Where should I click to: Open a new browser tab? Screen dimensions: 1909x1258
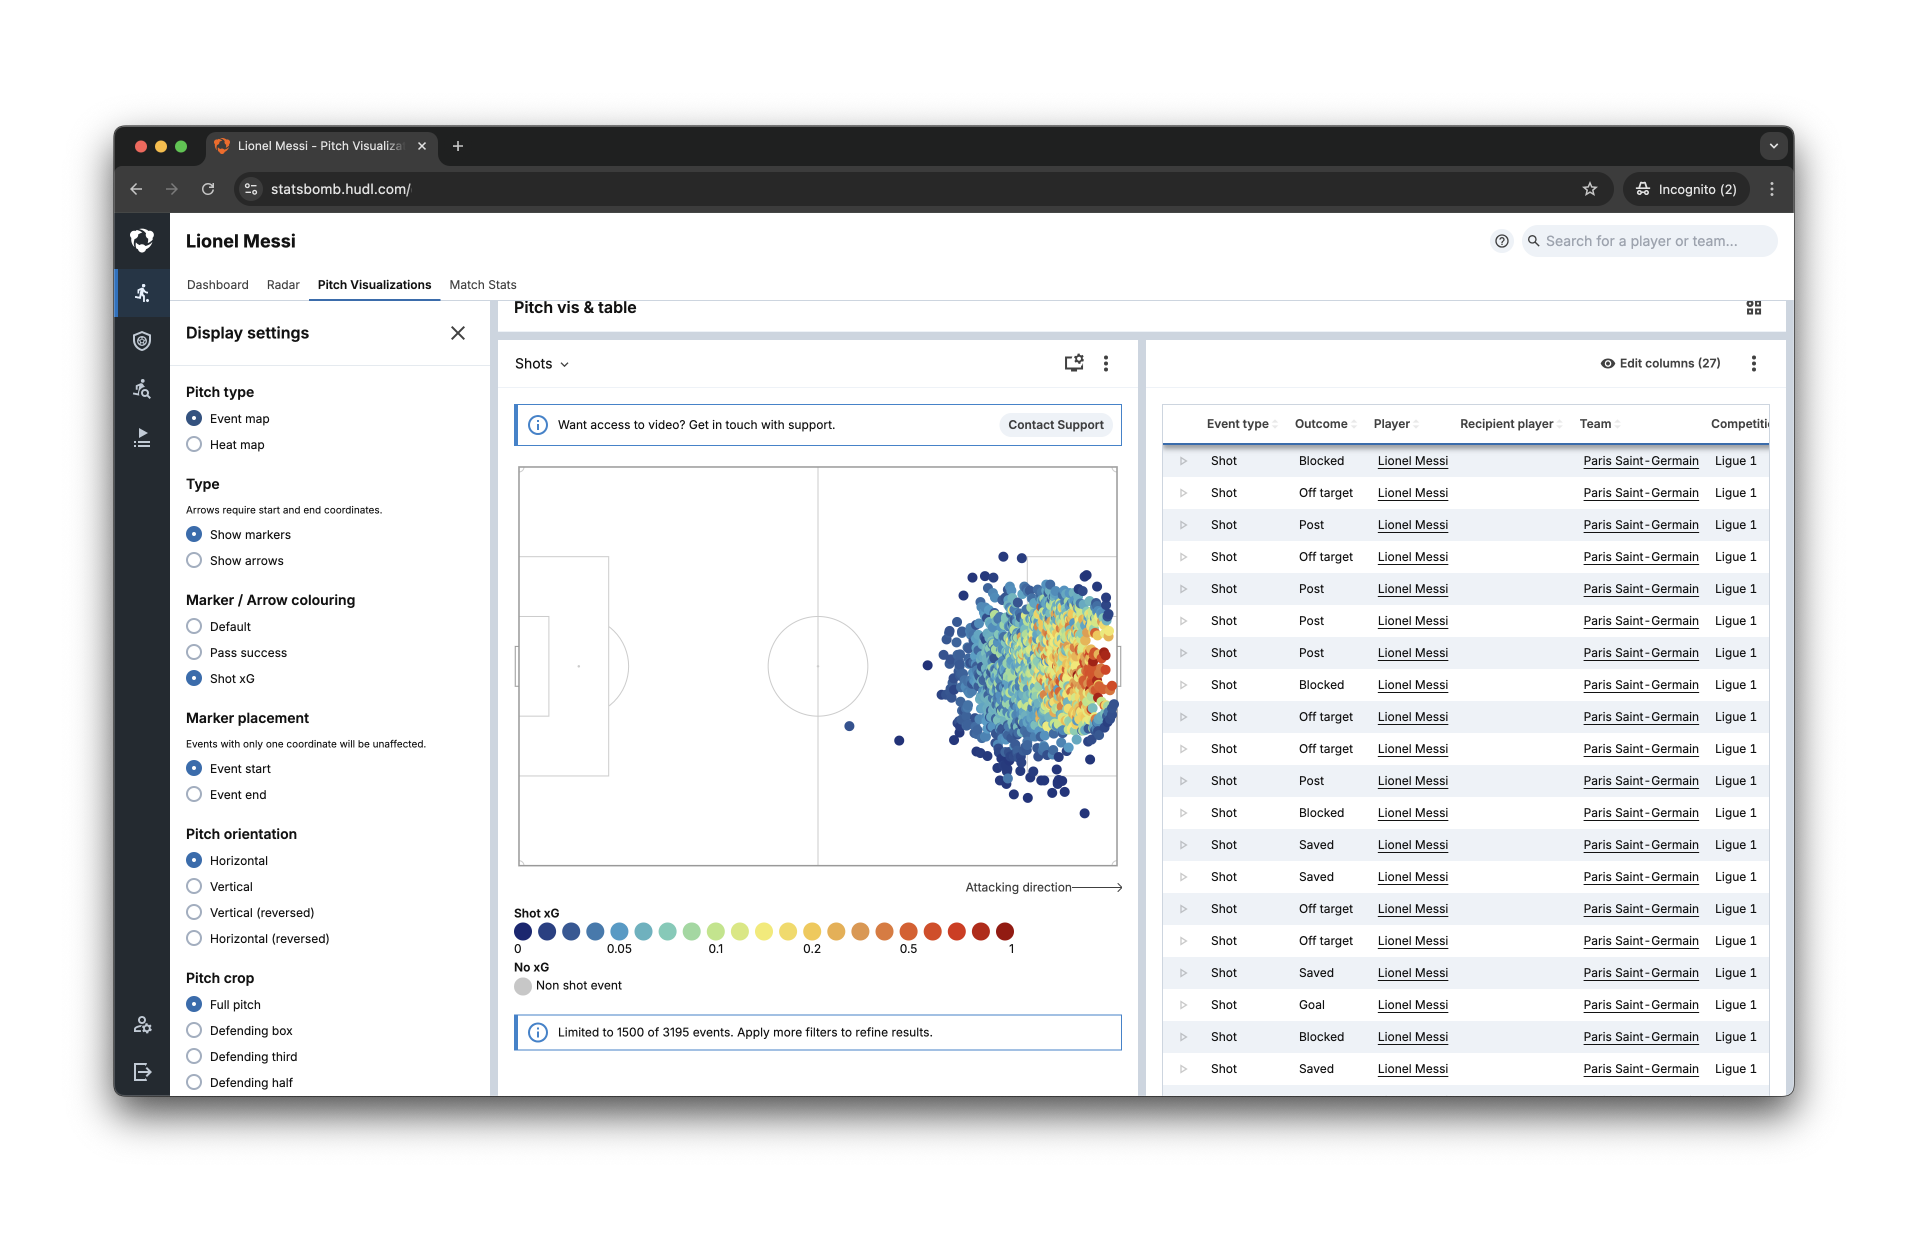pyautogui.click(x=458, y=146)
